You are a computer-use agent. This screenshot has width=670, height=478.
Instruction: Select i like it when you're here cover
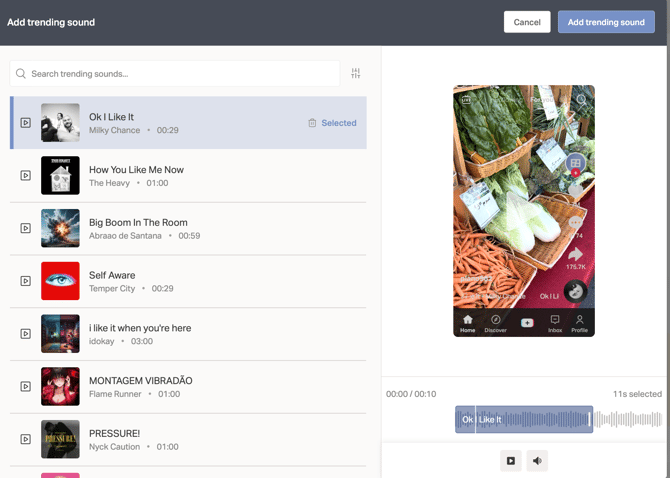[x=60, y=334]
